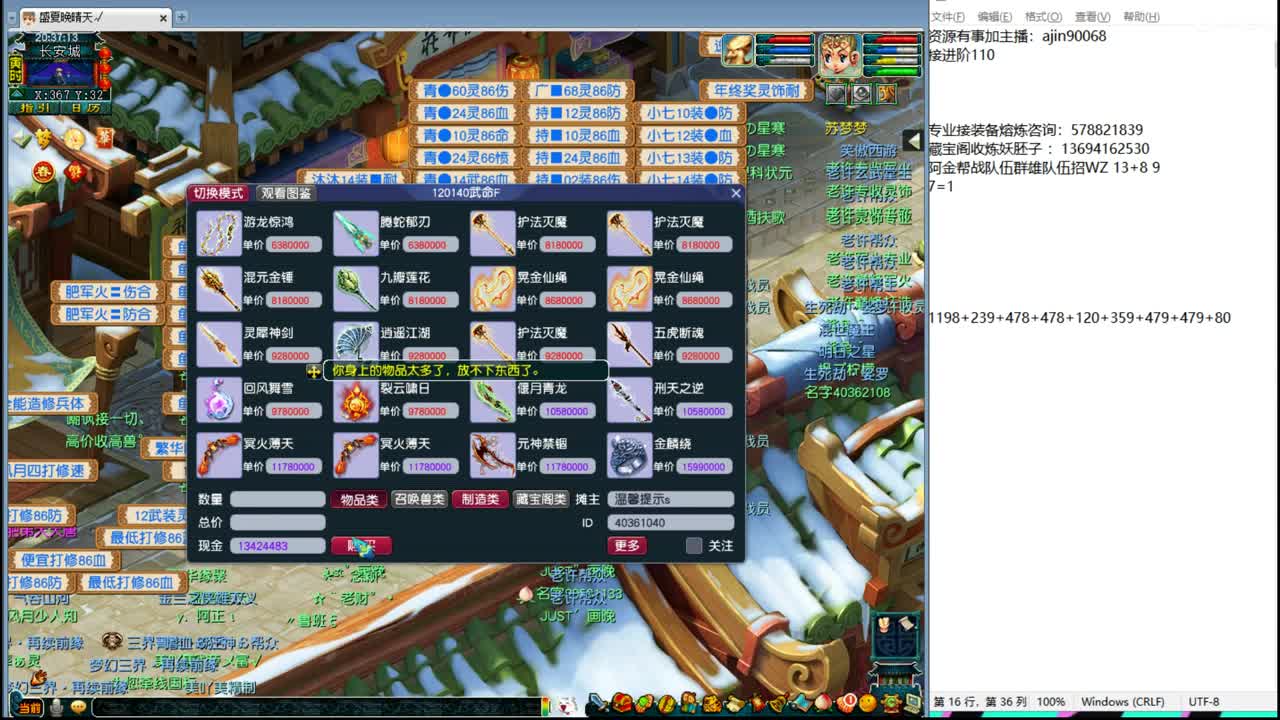Click the new-tab plus next to 盛夏晚晴天
The width and height of the screenshot is (1280, 720).
click(x=182, y=17)
